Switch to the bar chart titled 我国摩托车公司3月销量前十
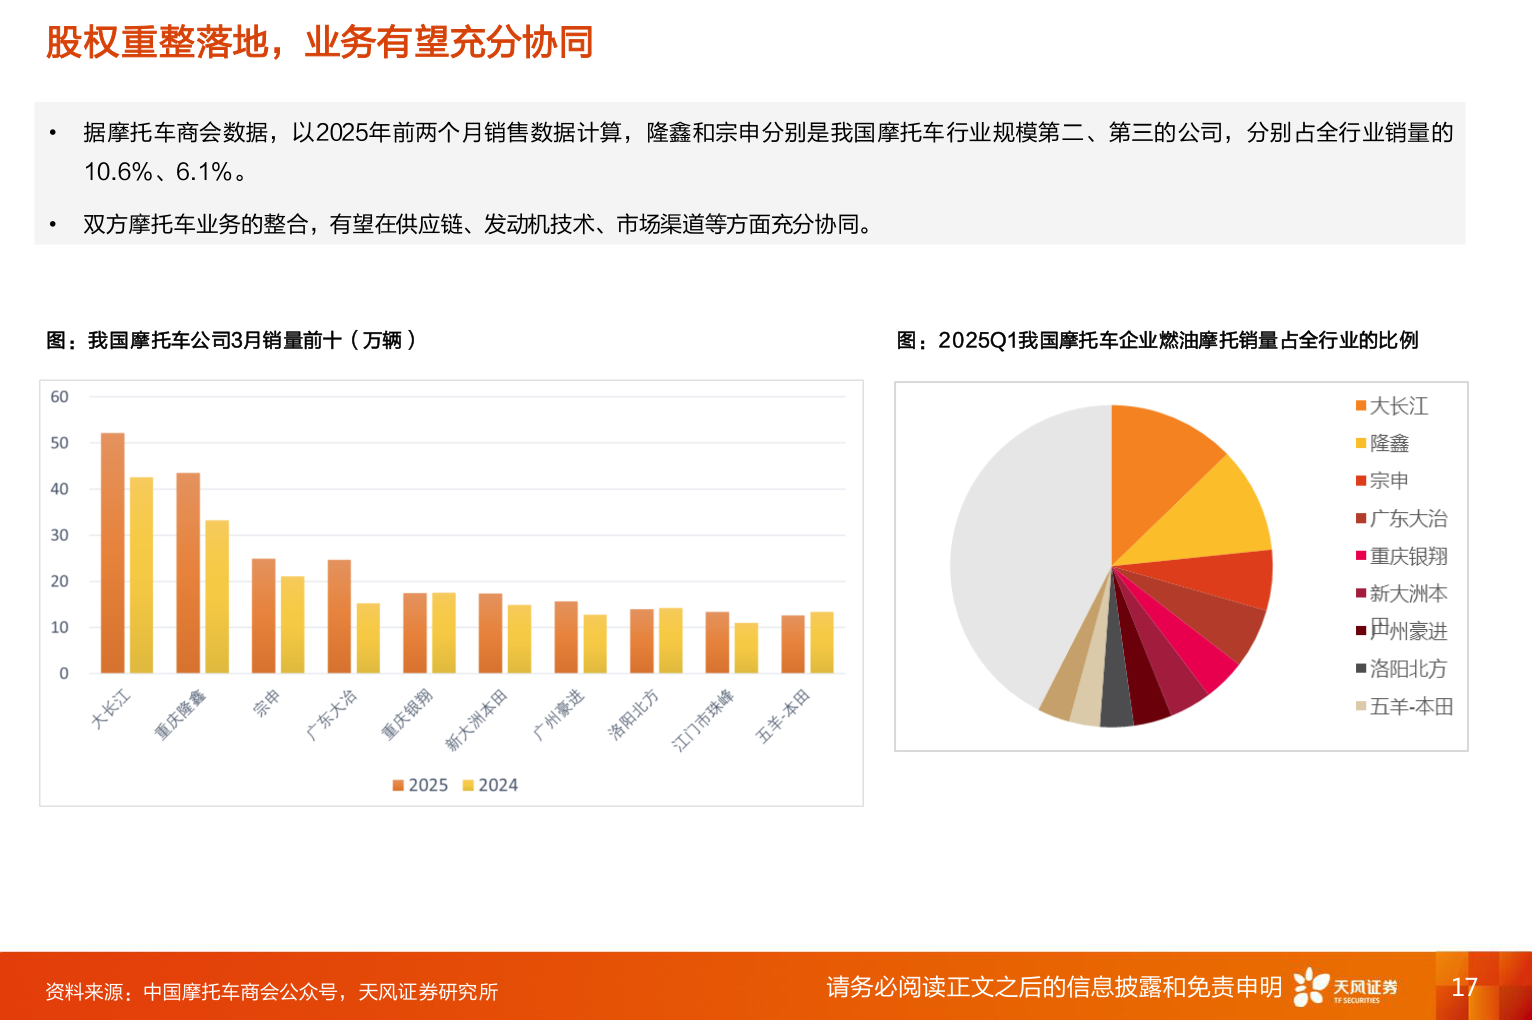 [x=229, y=340]
